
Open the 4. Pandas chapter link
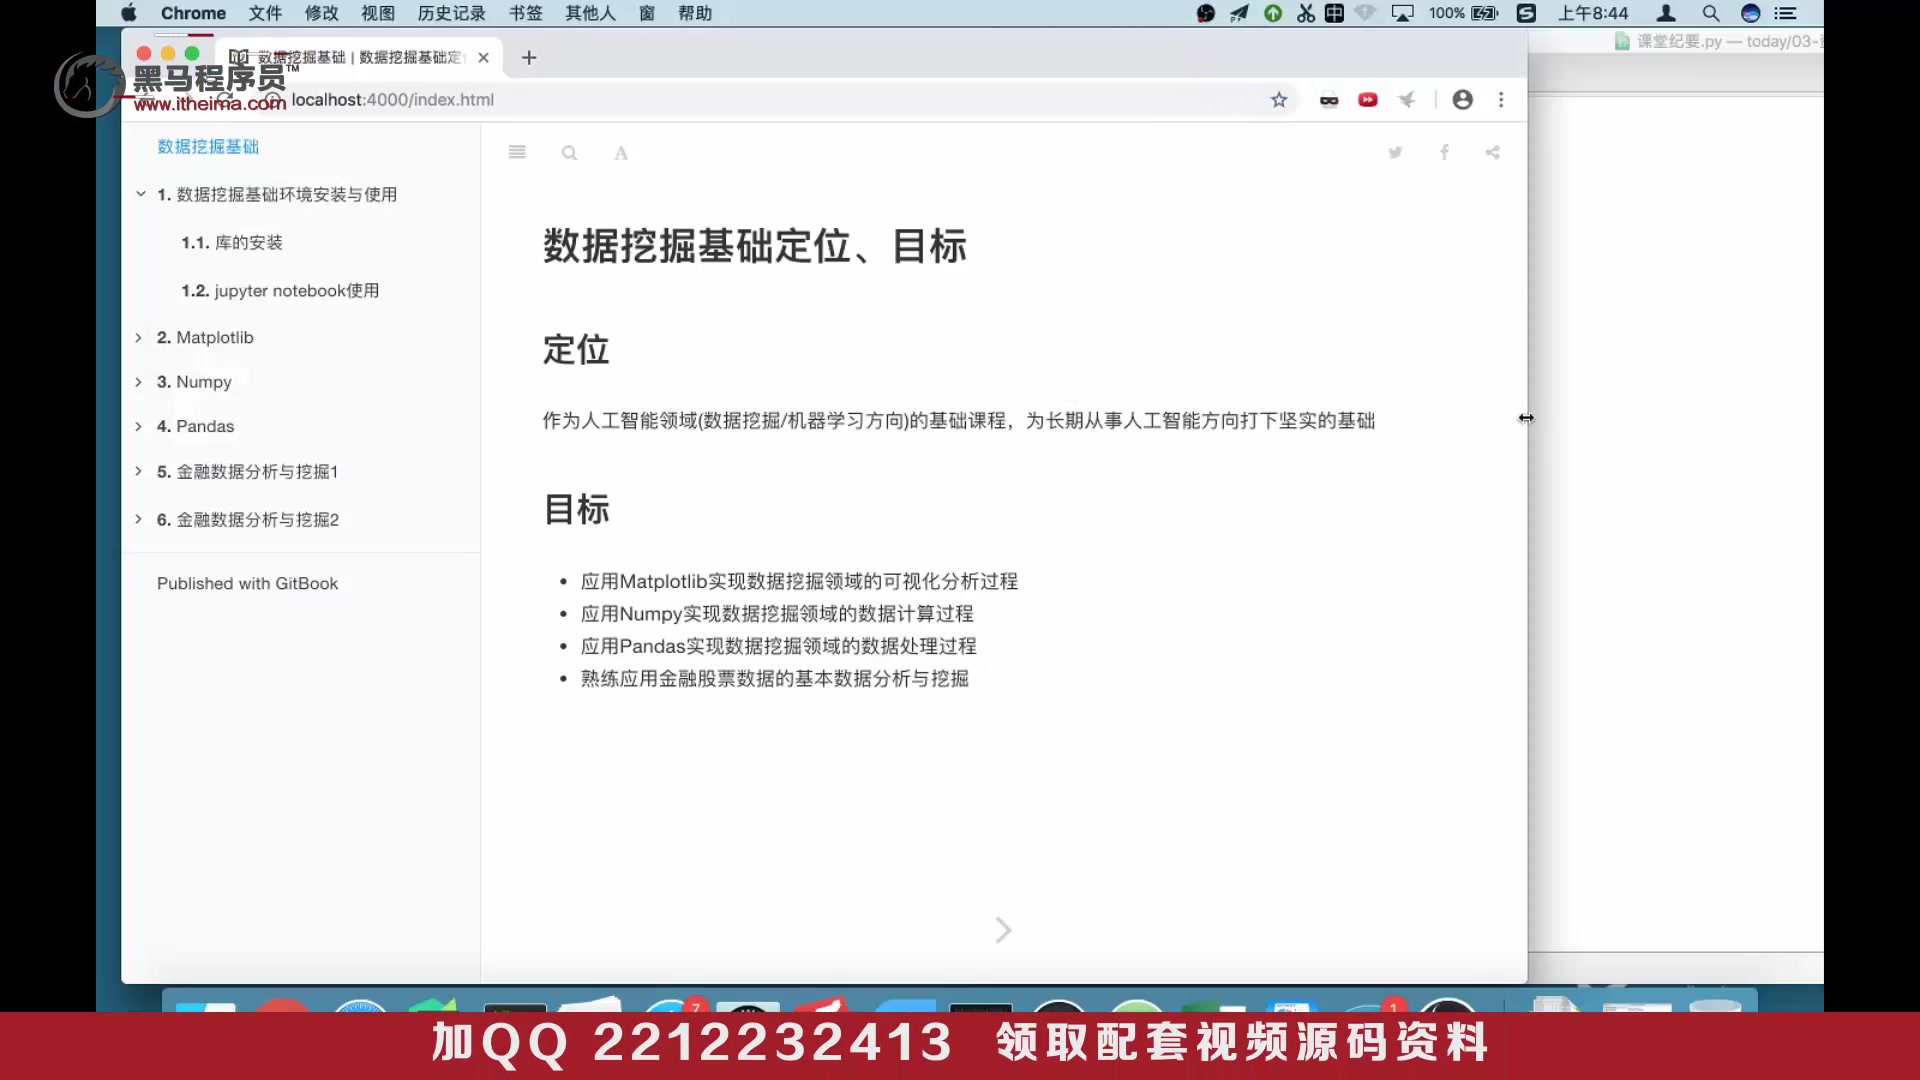point(195,426)
